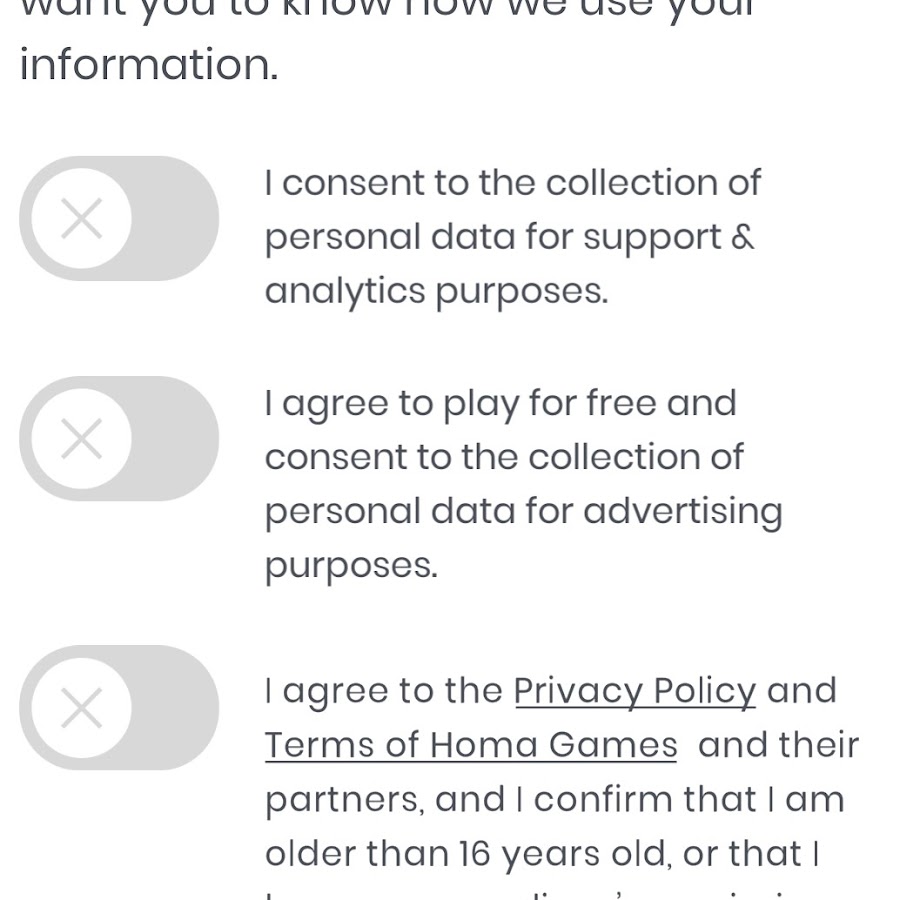Toggle the Privacy Policy agreement switch

[x=119, y=708]
